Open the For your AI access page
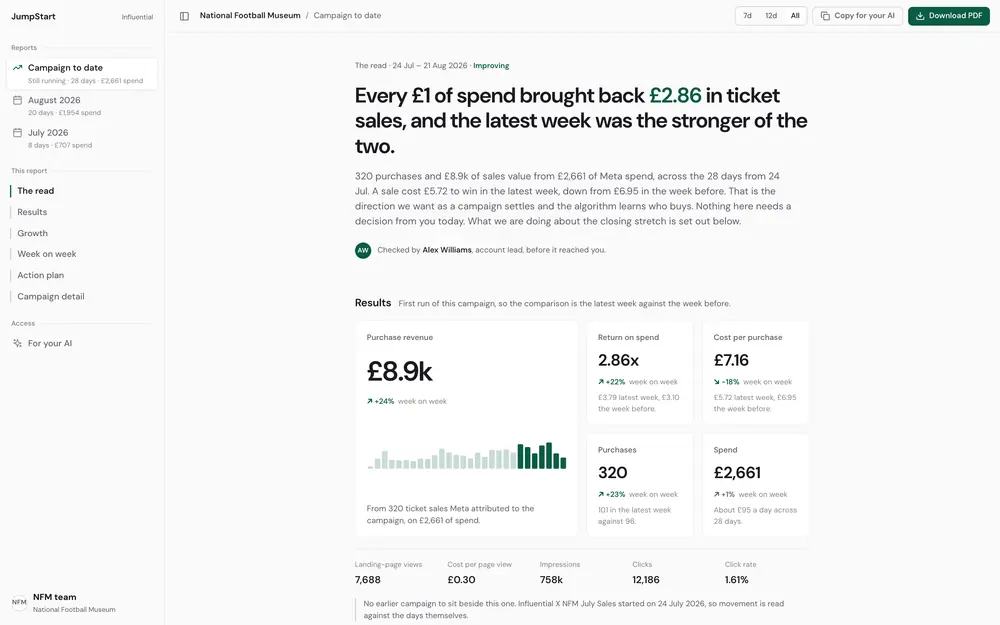The image size is (1000, 625). click(82, 343)
